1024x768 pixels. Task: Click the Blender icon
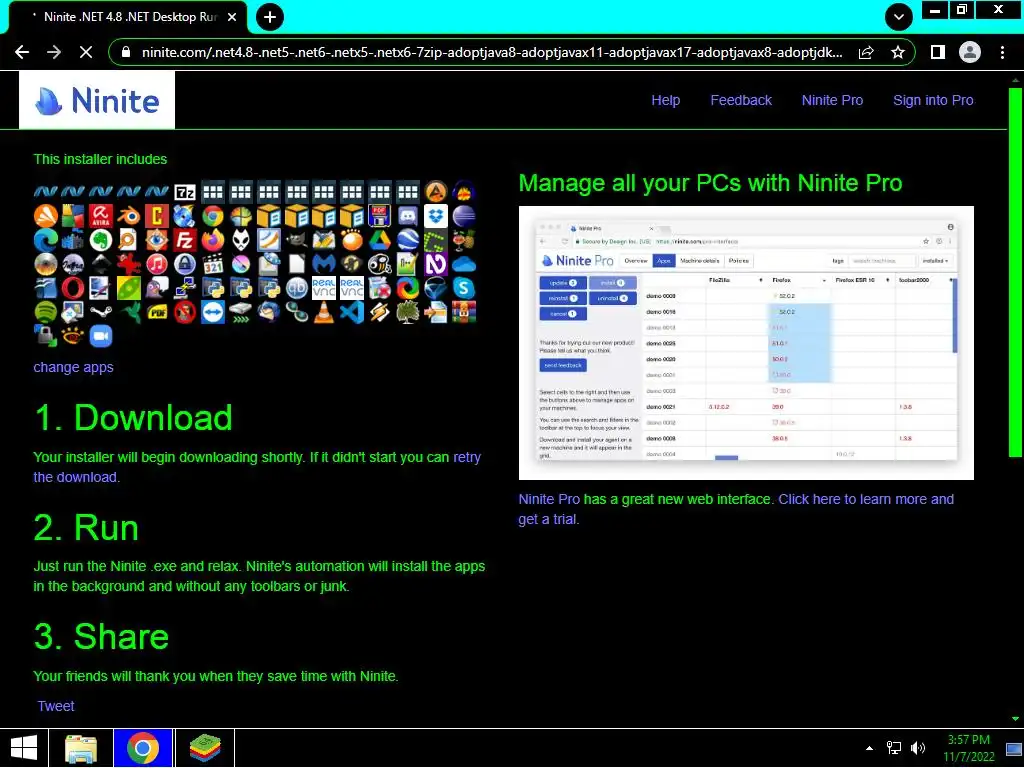[129, 216]
